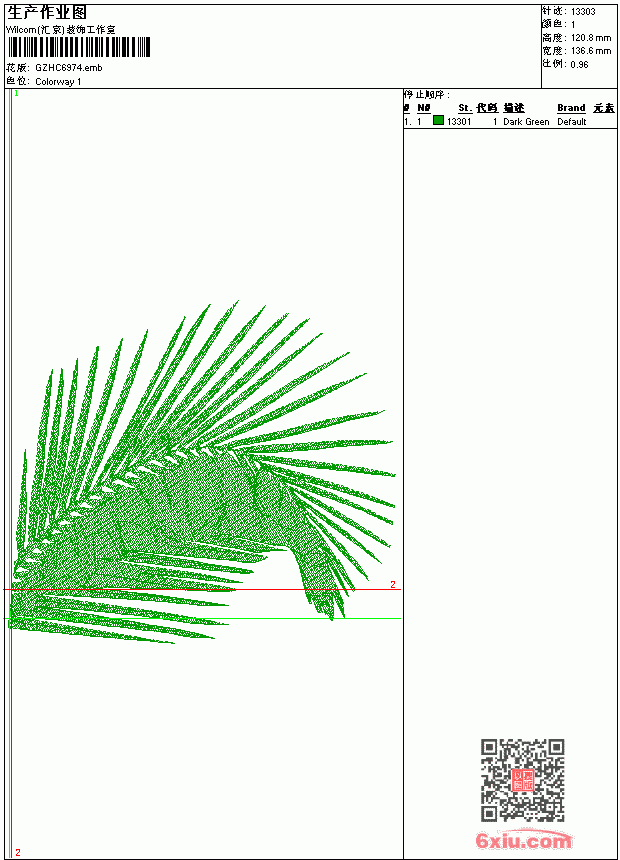
Task: Click the 生产作业图 title heading
Action: (47, 13)
